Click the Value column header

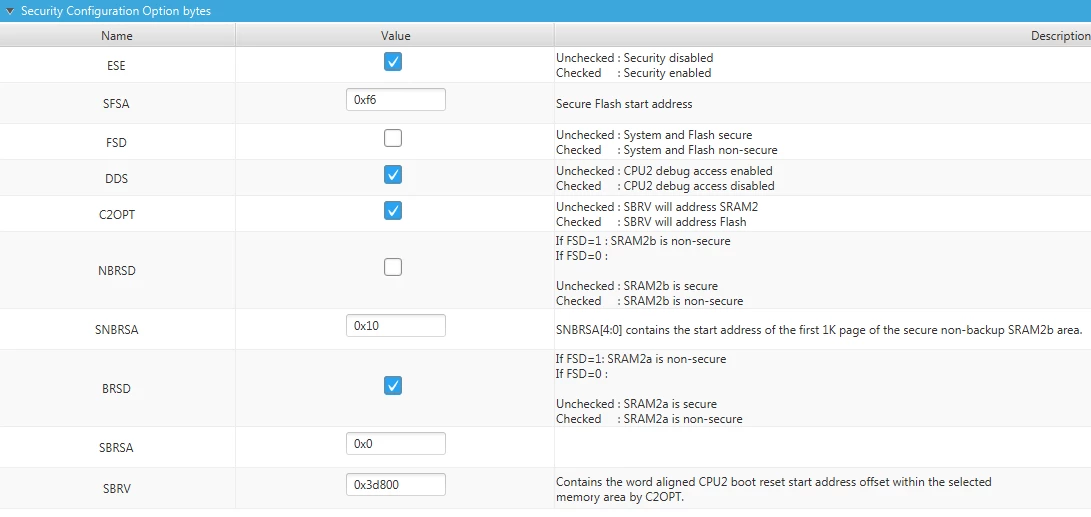395,35
